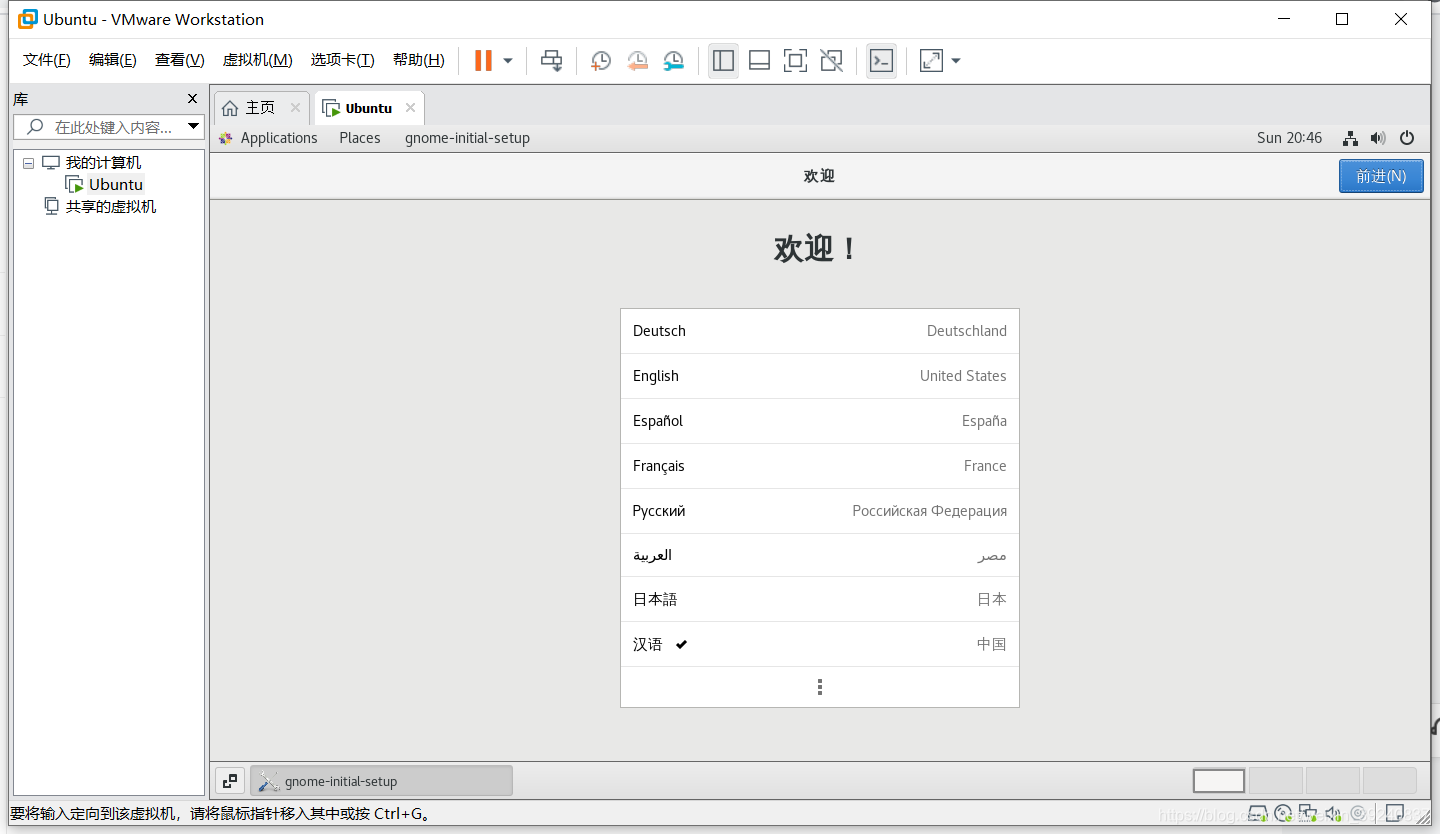Screen dimensions: 1440x834
Task: Select Français language row
Action: pos(820,466)
